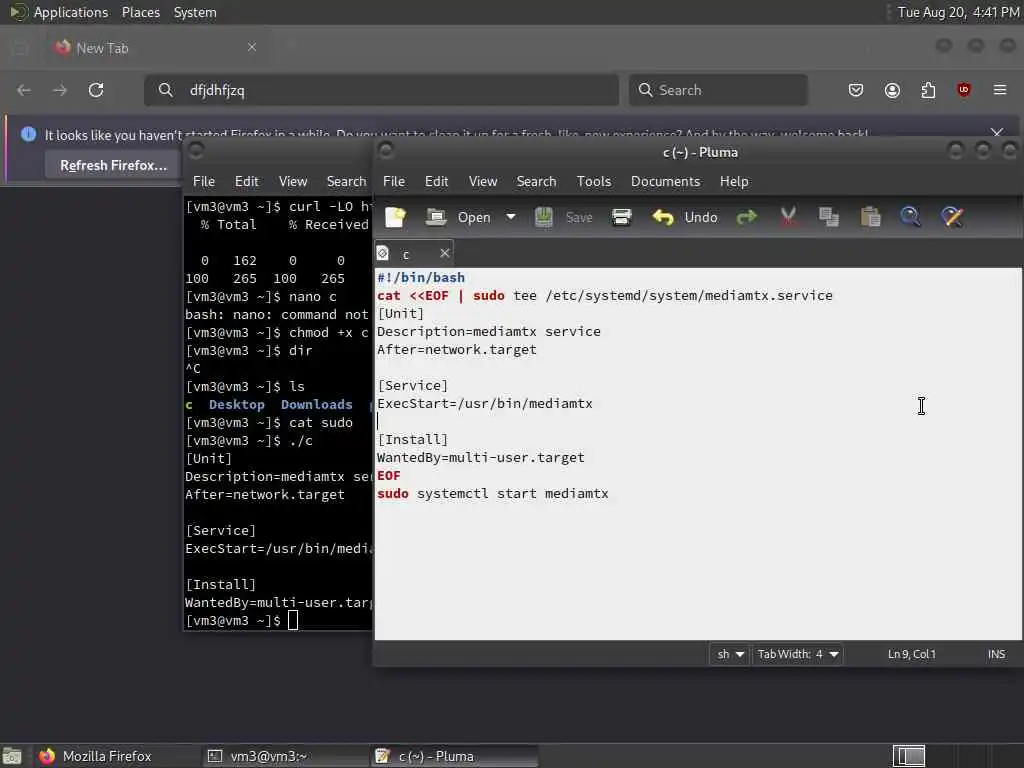Reload the page in Firefox
The height and width of the screenshot is (768, 1024).
tap(96, 90)
